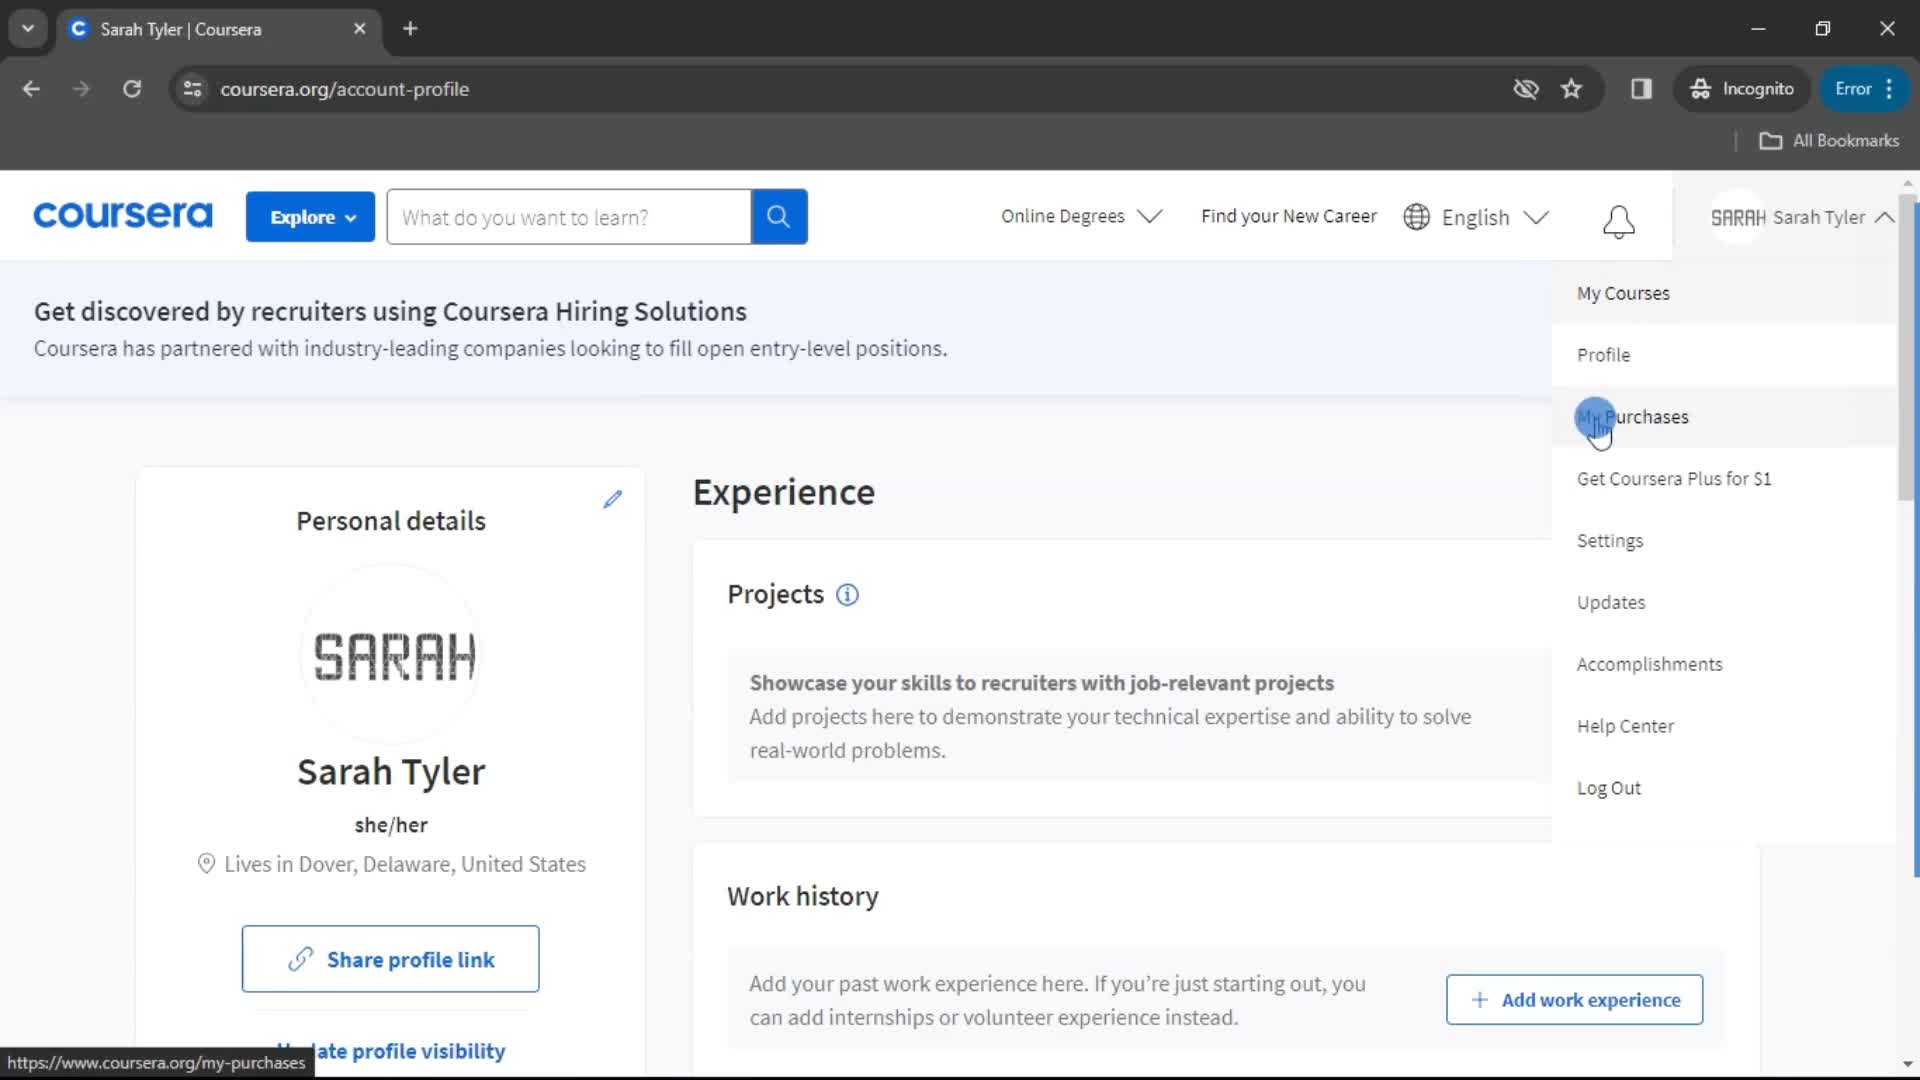The image size is (1920, 1080).
Task: Click the search magnifier icon
Action: (x=779, y=218)
